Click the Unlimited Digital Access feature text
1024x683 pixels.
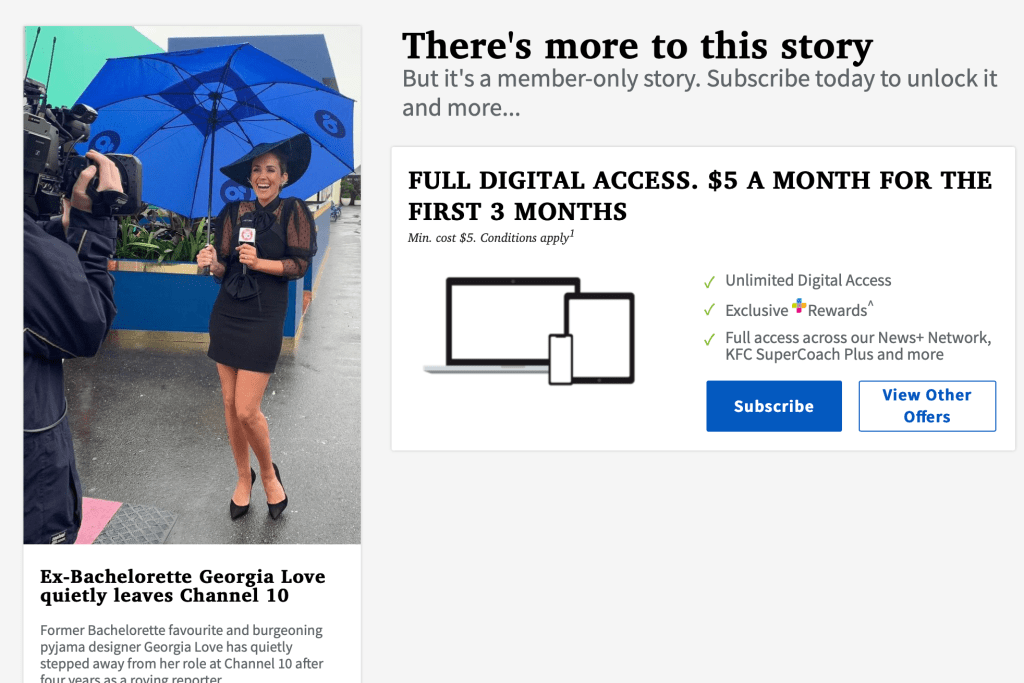pos(808,281)
